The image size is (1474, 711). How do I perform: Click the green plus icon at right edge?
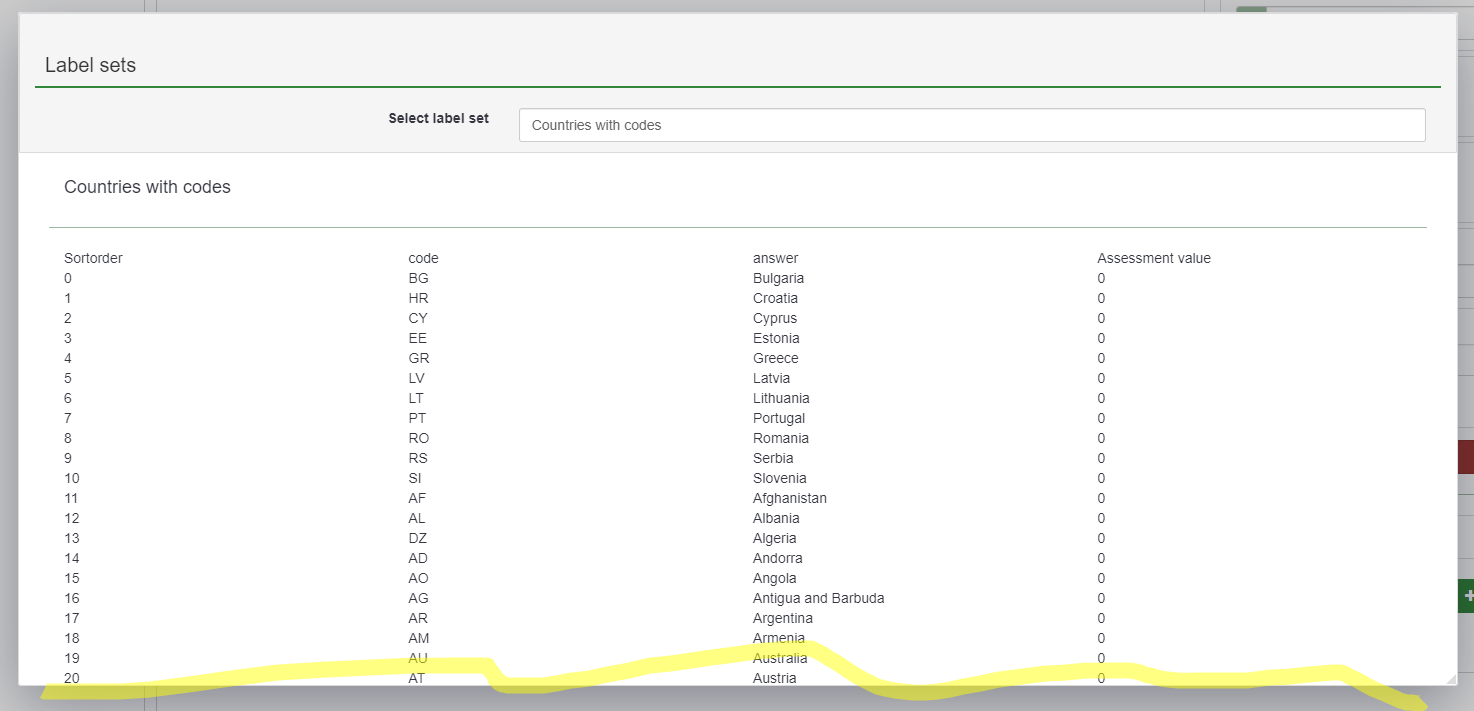(x=1467, y=596)
